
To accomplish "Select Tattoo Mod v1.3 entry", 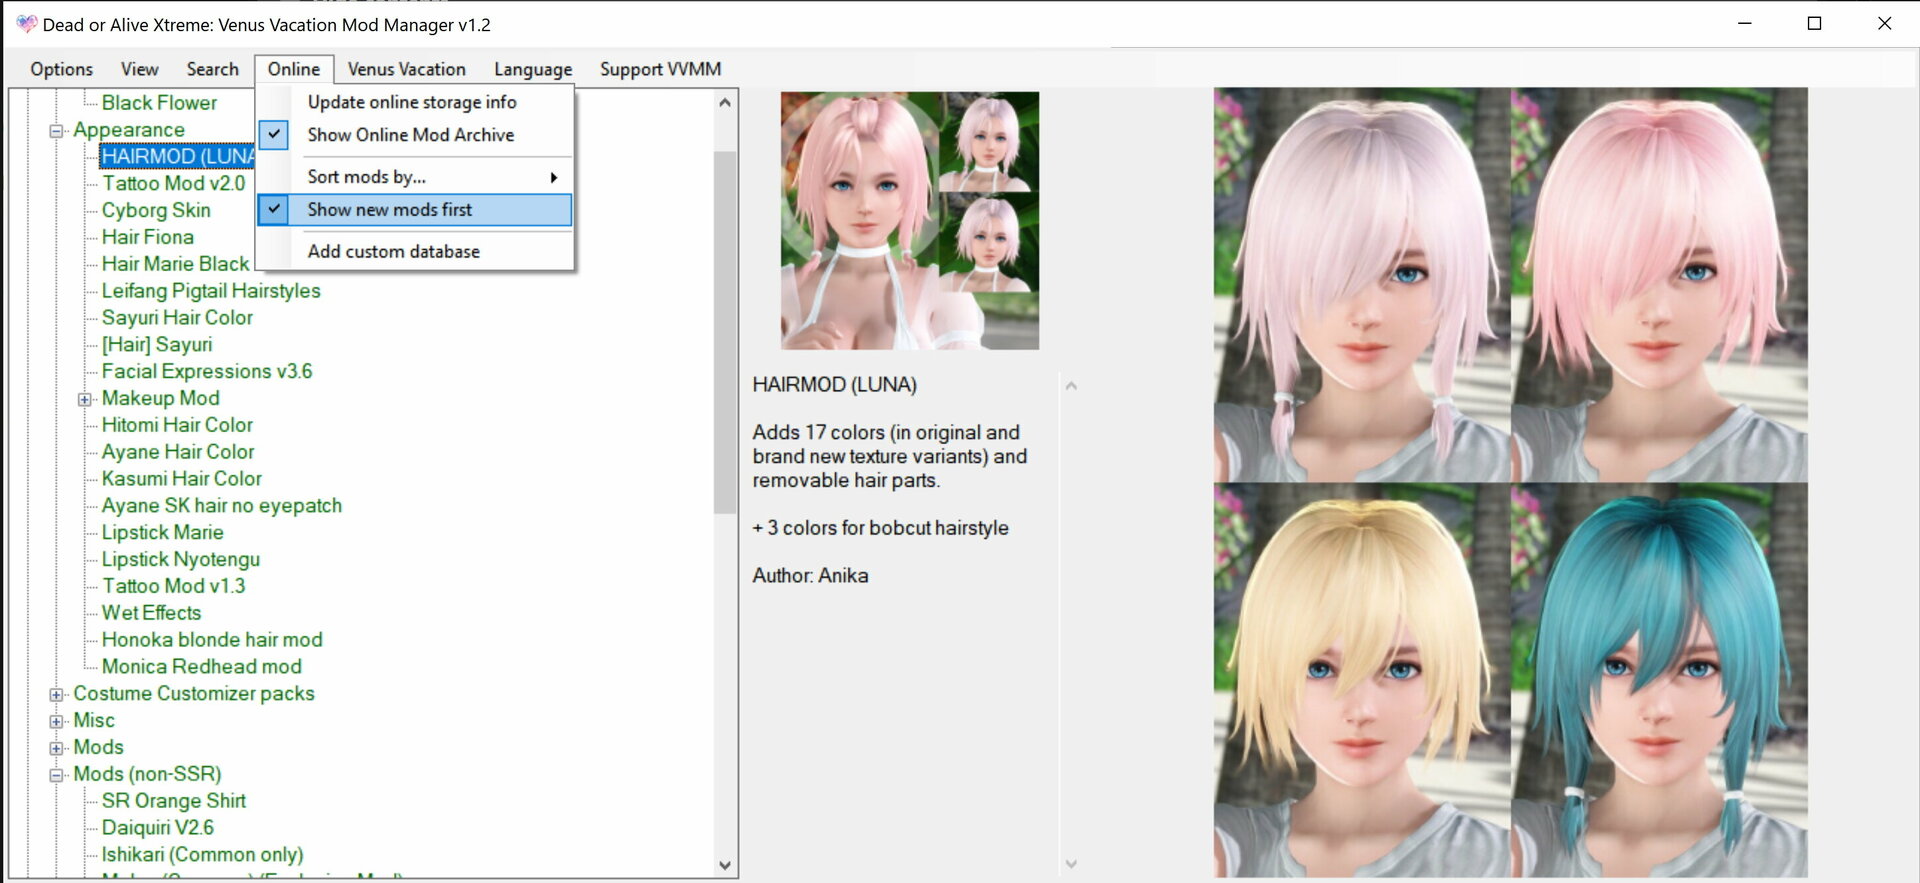I will click(x=173, y=586).
